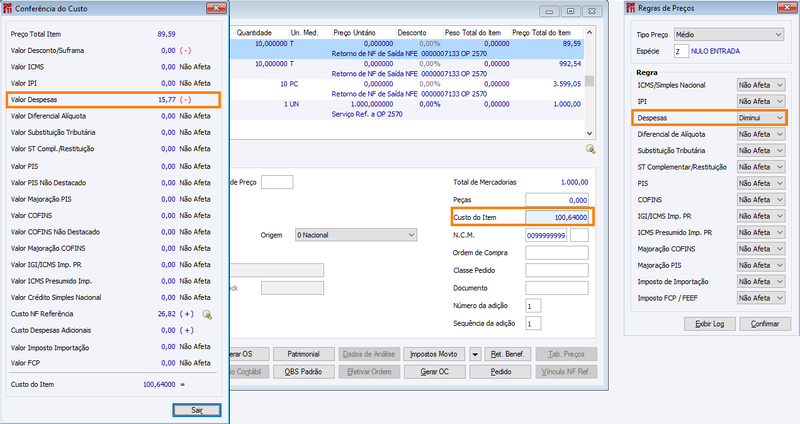This screenshot has height=424, width=800.
Task: Open the Despesas rule dropdown set to Diminui
Action: [x=761, y=118]
